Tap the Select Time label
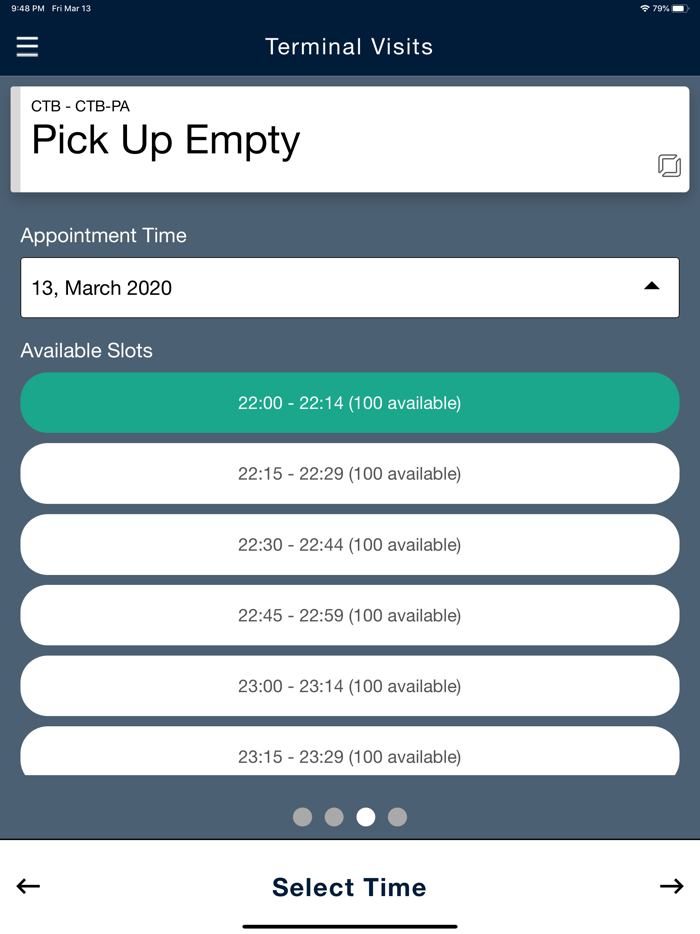This screenshot has width=700, height=934. (349, 887)
